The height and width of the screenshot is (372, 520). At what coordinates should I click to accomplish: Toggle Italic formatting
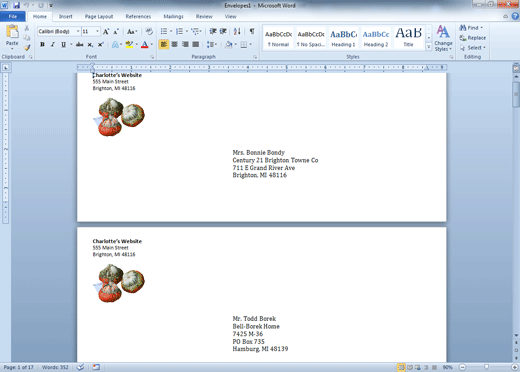point(53,44)
